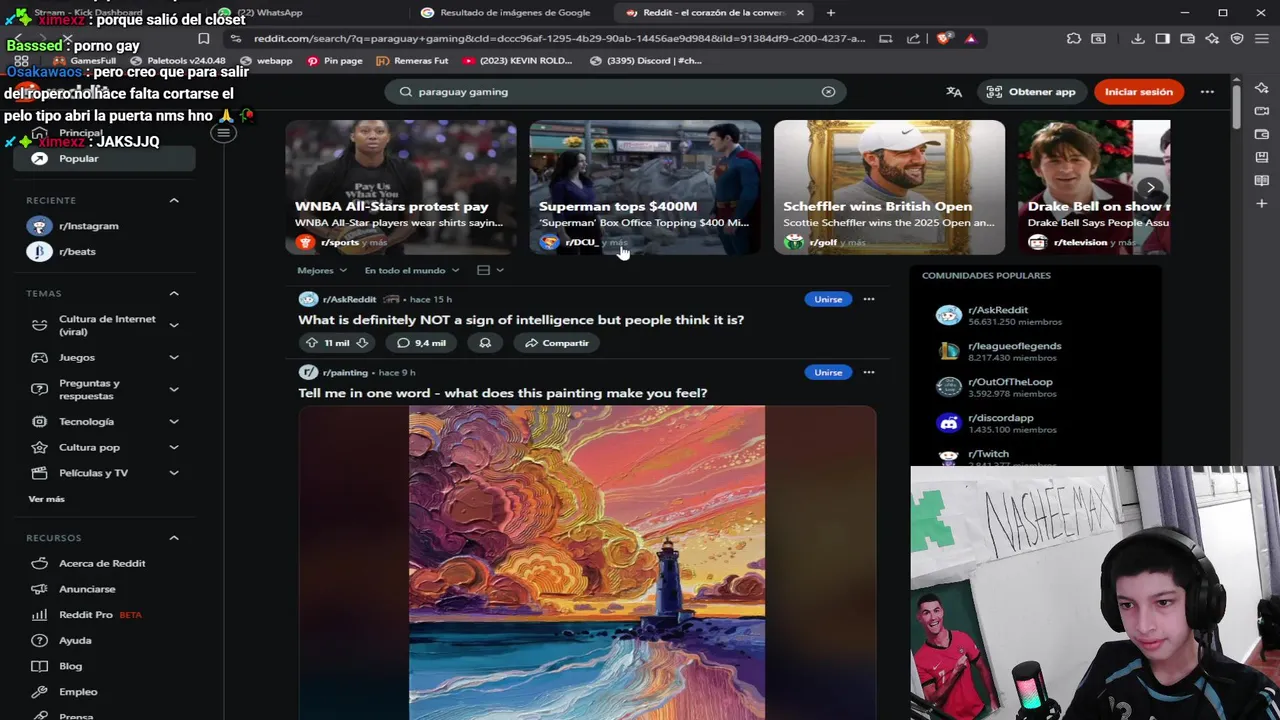Screen dimensions: 1280x720
Task: Open a new browser tab with plus
Action: [x=830, y=12]
